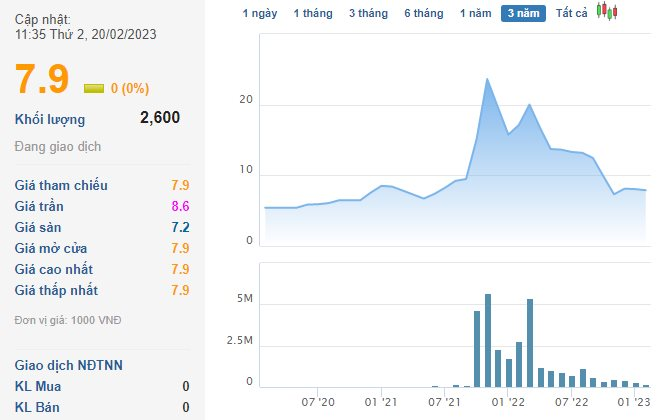This screenshot has width=660, height=420.
Task: Click the Đang giao dịch status text
Action: click(x=58, y=147)
